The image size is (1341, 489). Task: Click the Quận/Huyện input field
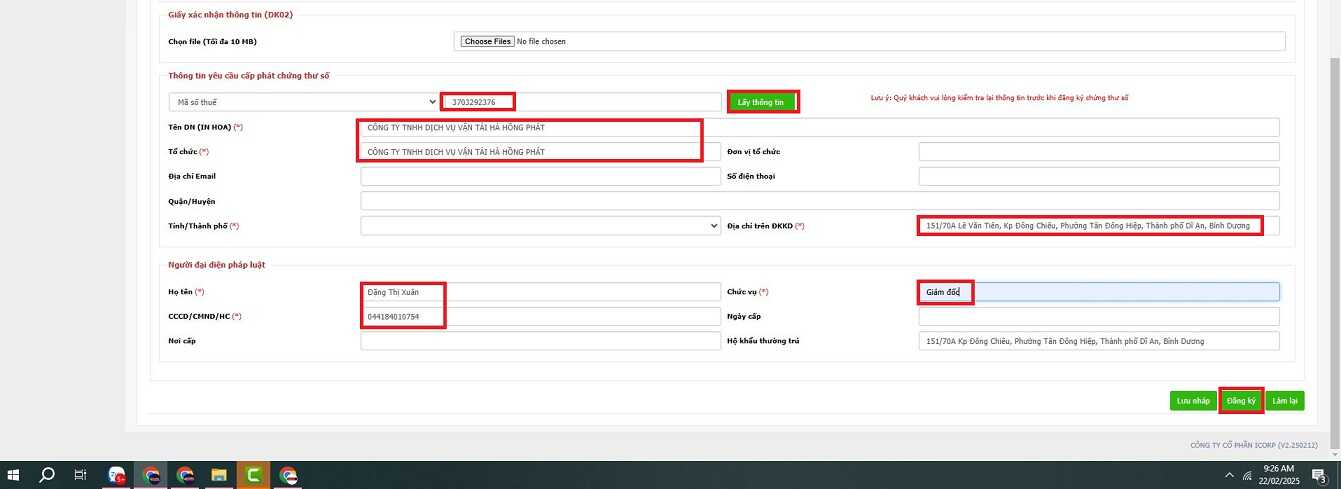coord(820,201)
